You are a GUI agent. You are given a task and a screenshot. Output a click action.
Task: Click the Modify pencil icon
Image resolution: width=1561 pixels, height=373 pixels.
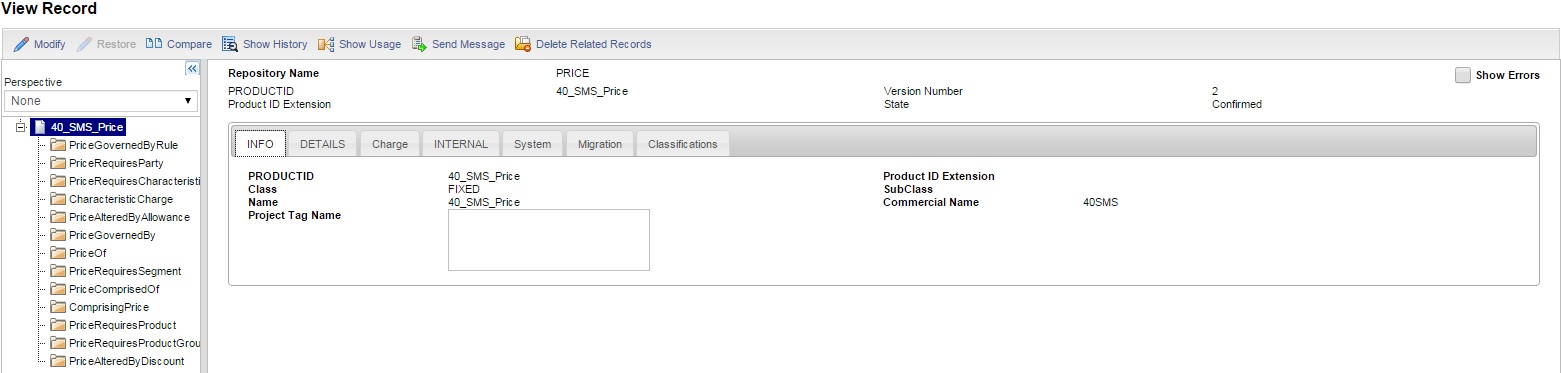pos(21,44)
